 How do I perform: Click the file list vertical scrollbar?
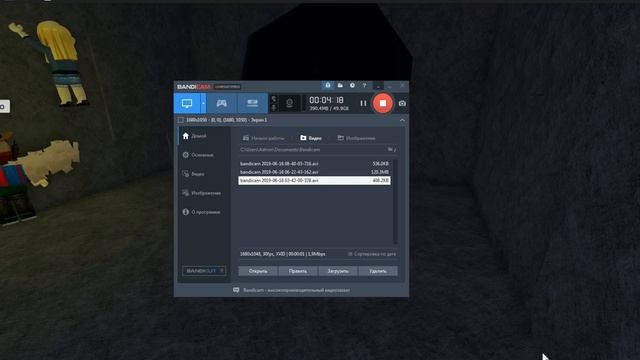[395, 202]
